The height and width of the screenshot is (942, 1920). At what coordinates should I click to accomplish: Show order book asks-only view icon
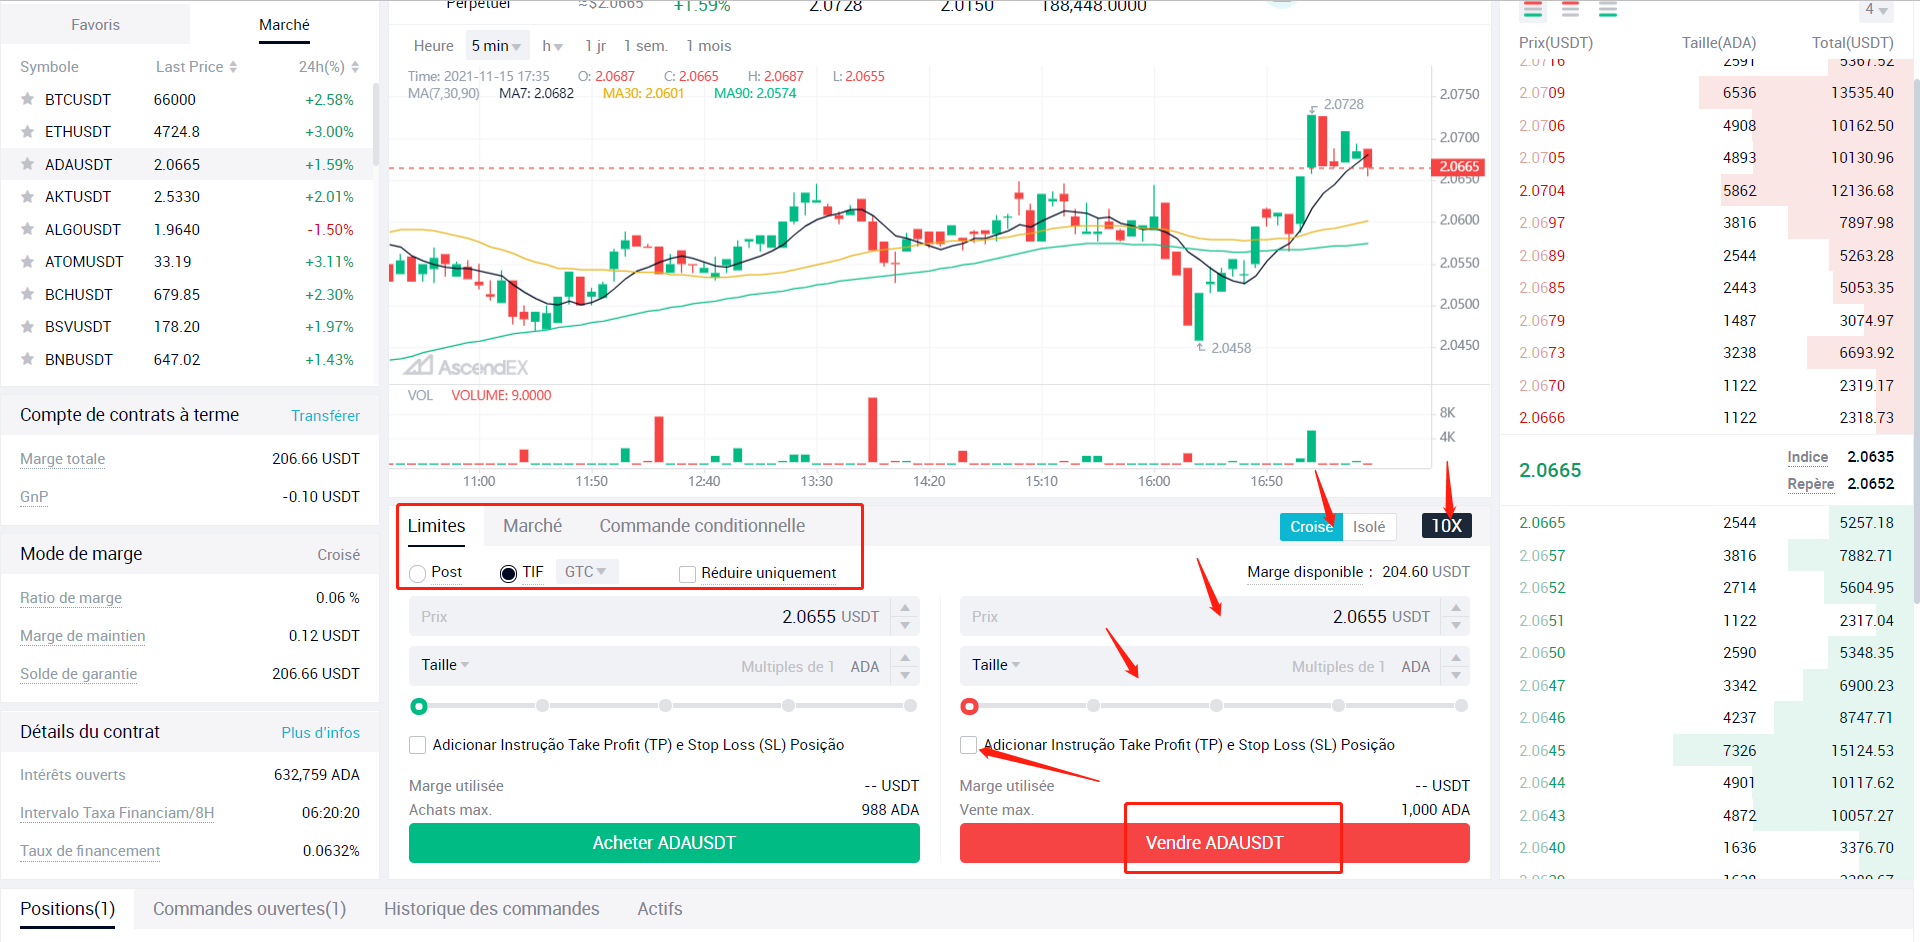click(1570, 10)
